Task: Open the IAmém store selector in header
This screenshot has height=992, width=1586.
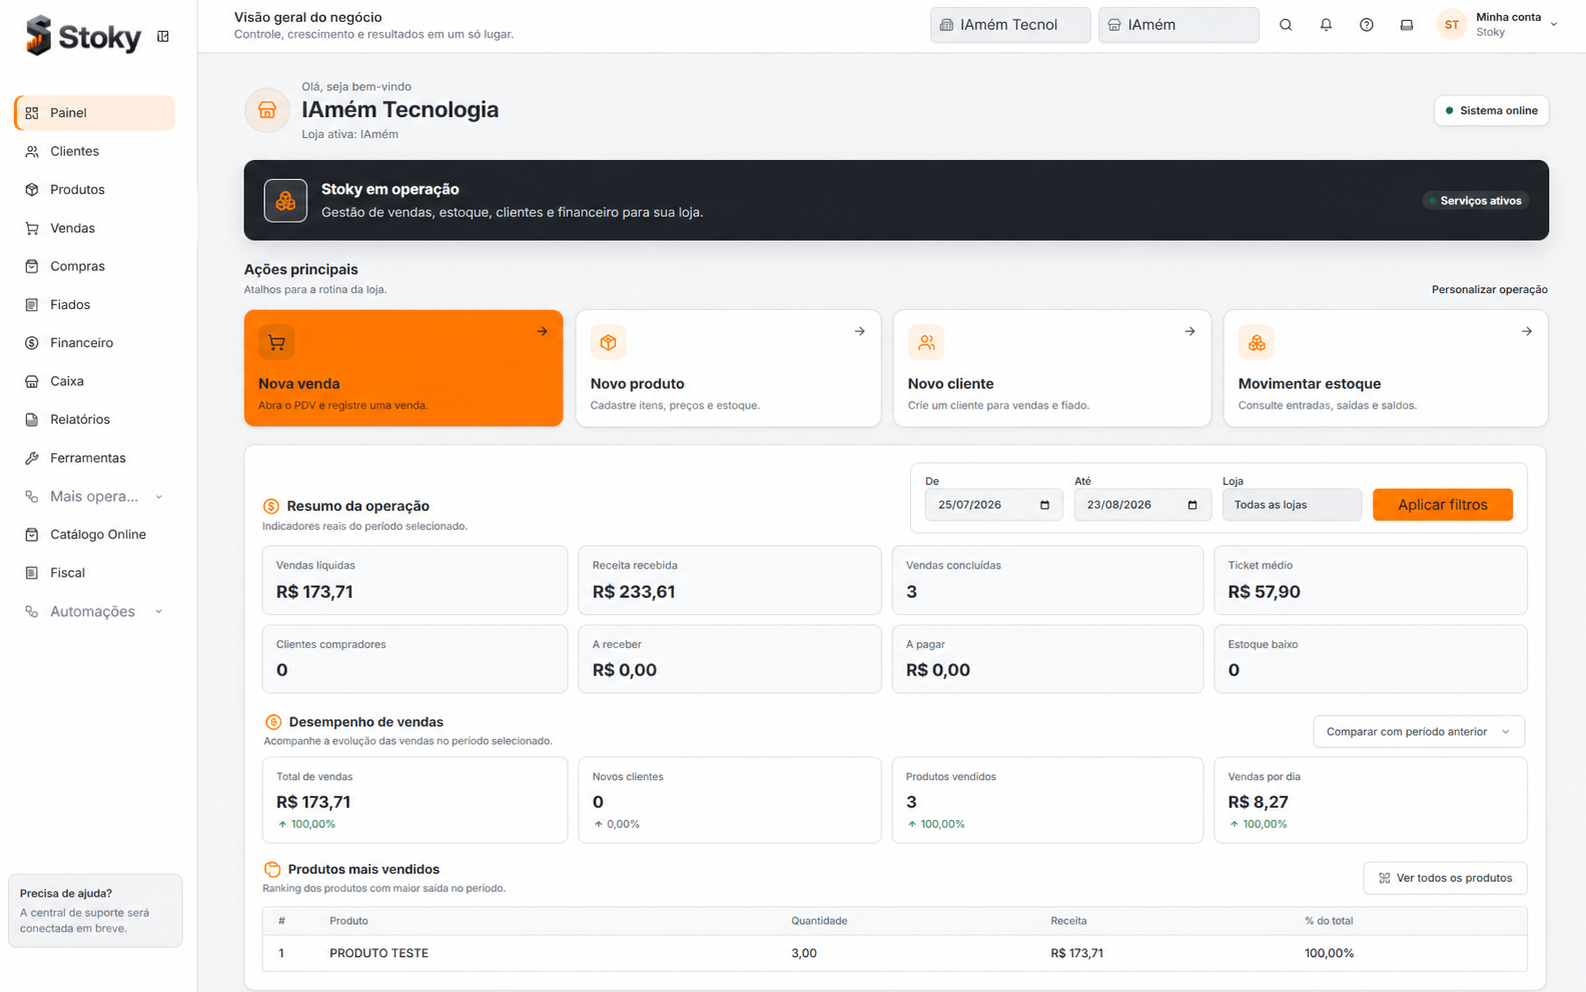Action: (1178, 25)
